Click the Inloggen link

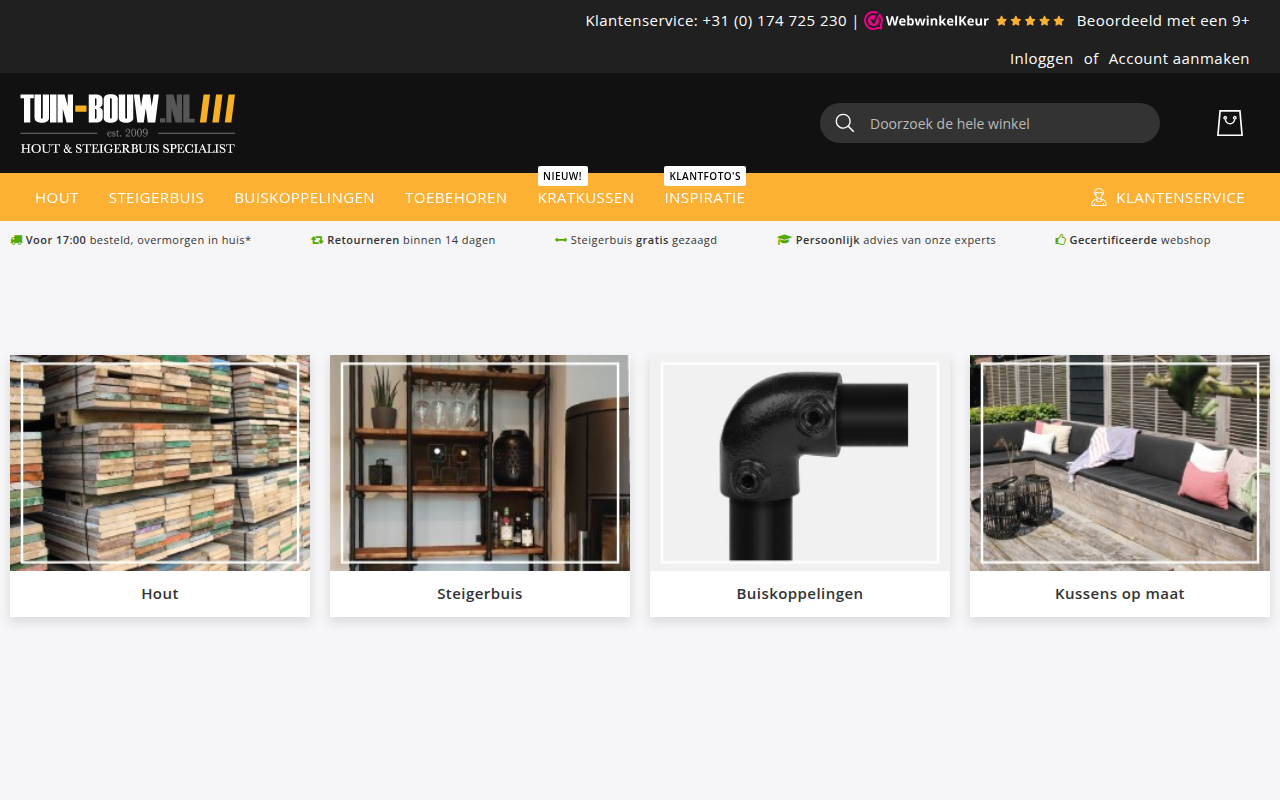(x=1041, y=59)
